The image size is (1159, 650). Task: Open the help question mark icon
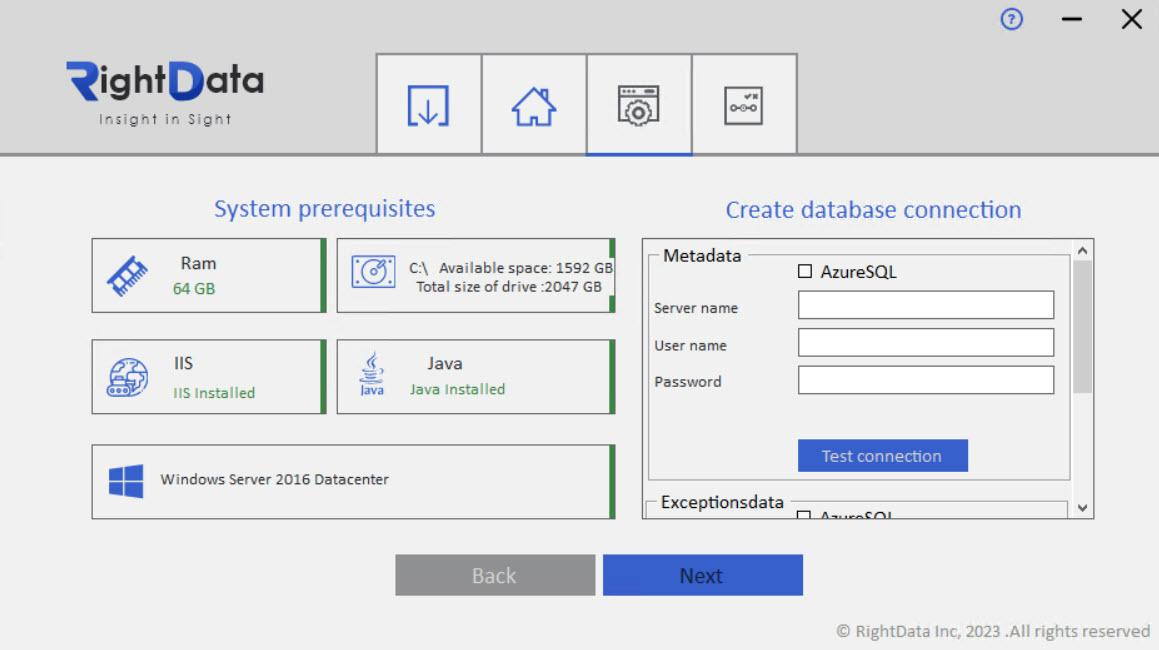click(x=1011, y=20)
